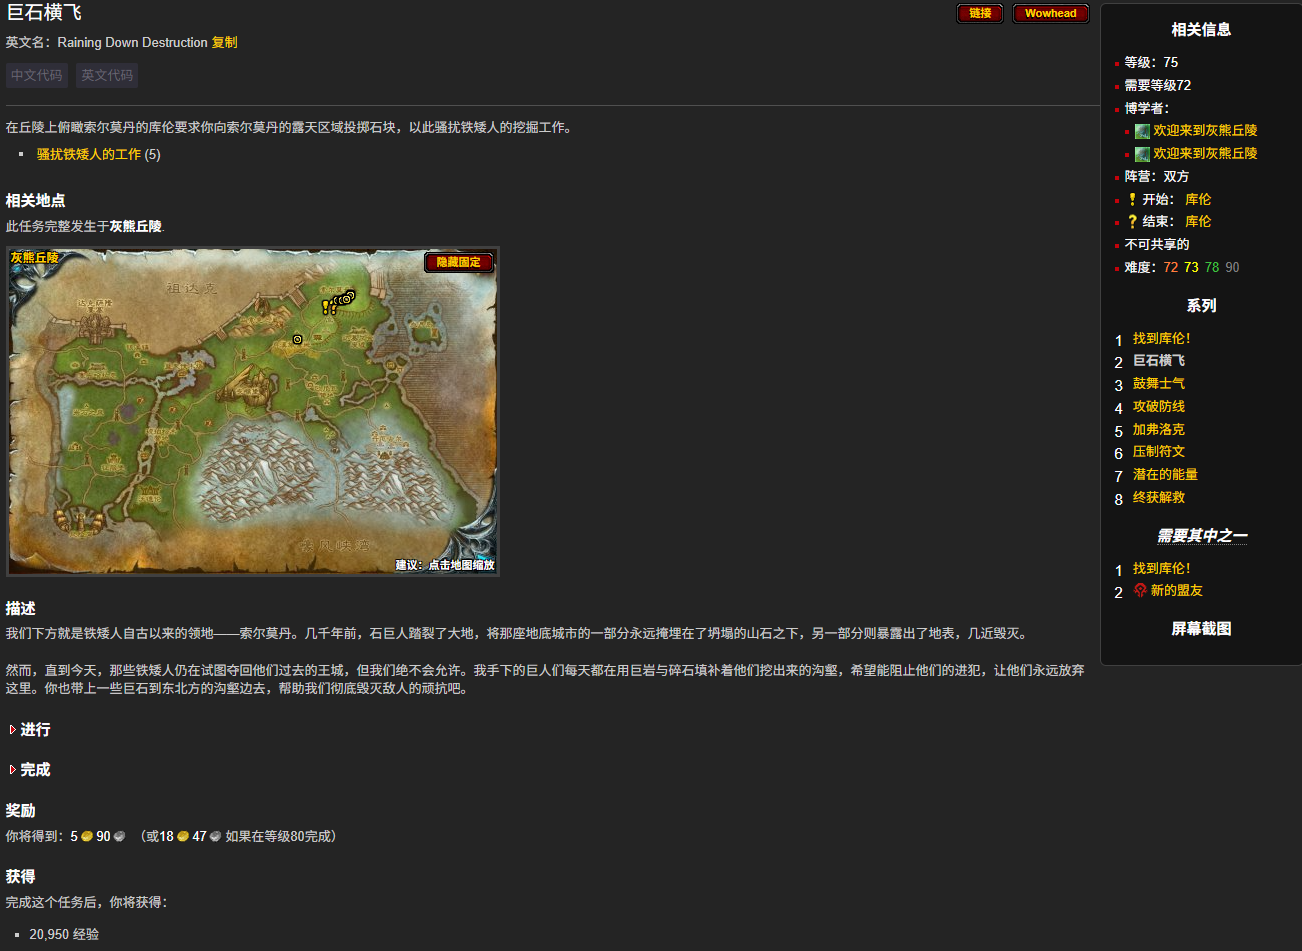Click the 相关信息 sidebar heading
Screen dimensions: 1302x951
(1202, 29)
